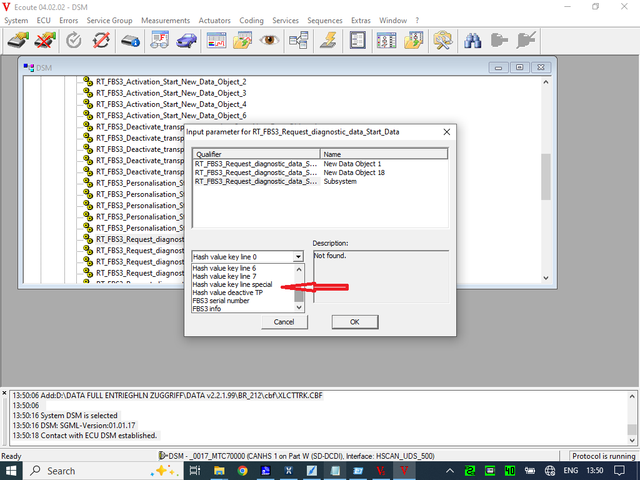Open Task View on the taskbar
This screenshot has width=640, height=480.
pyautogui.click(x=195, y=471)
